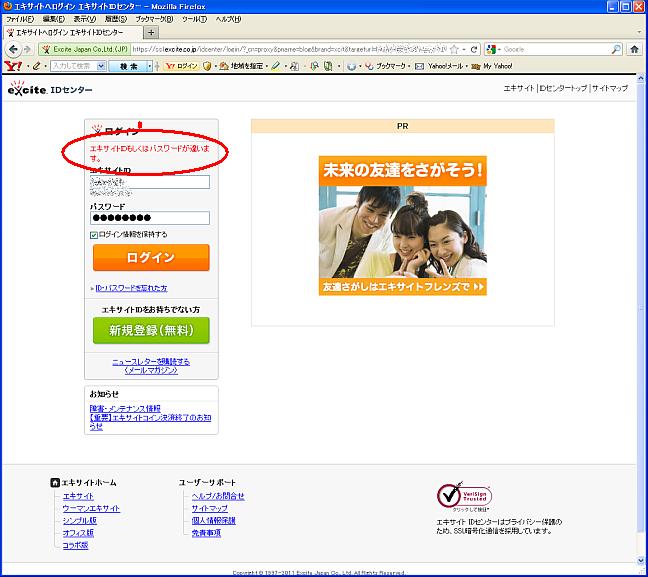
Task: Click the excite ID center logo
Action: pyautogui.click(x=50, y=88)
